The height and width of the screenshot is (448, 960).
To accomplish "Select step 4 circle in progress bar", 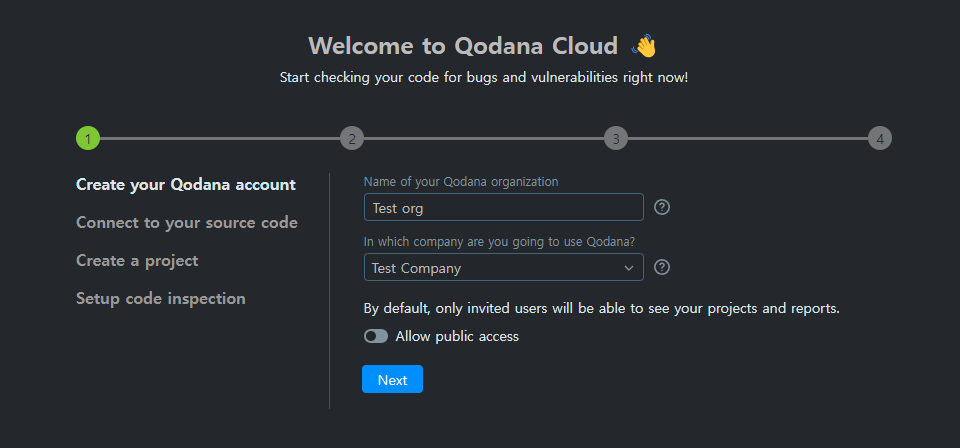I will point(880,139).
